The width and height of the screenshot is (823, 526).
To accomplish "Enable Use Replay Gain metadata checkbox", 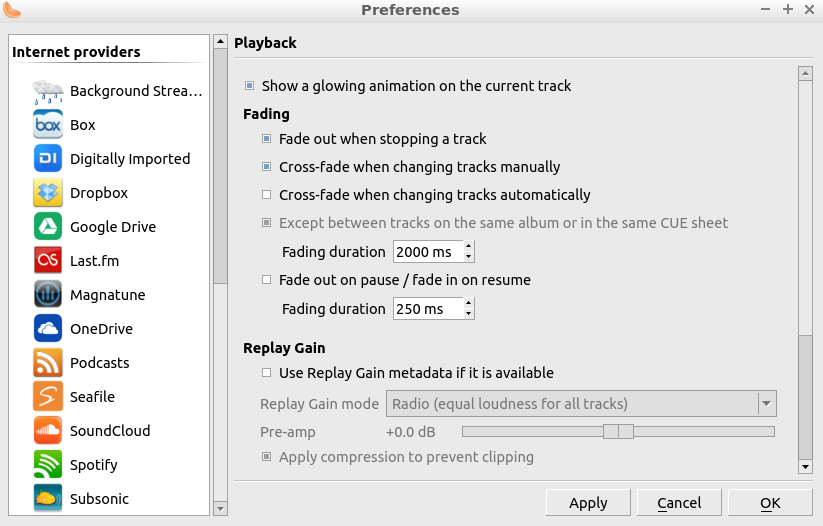I will click(x=267, y=373).
